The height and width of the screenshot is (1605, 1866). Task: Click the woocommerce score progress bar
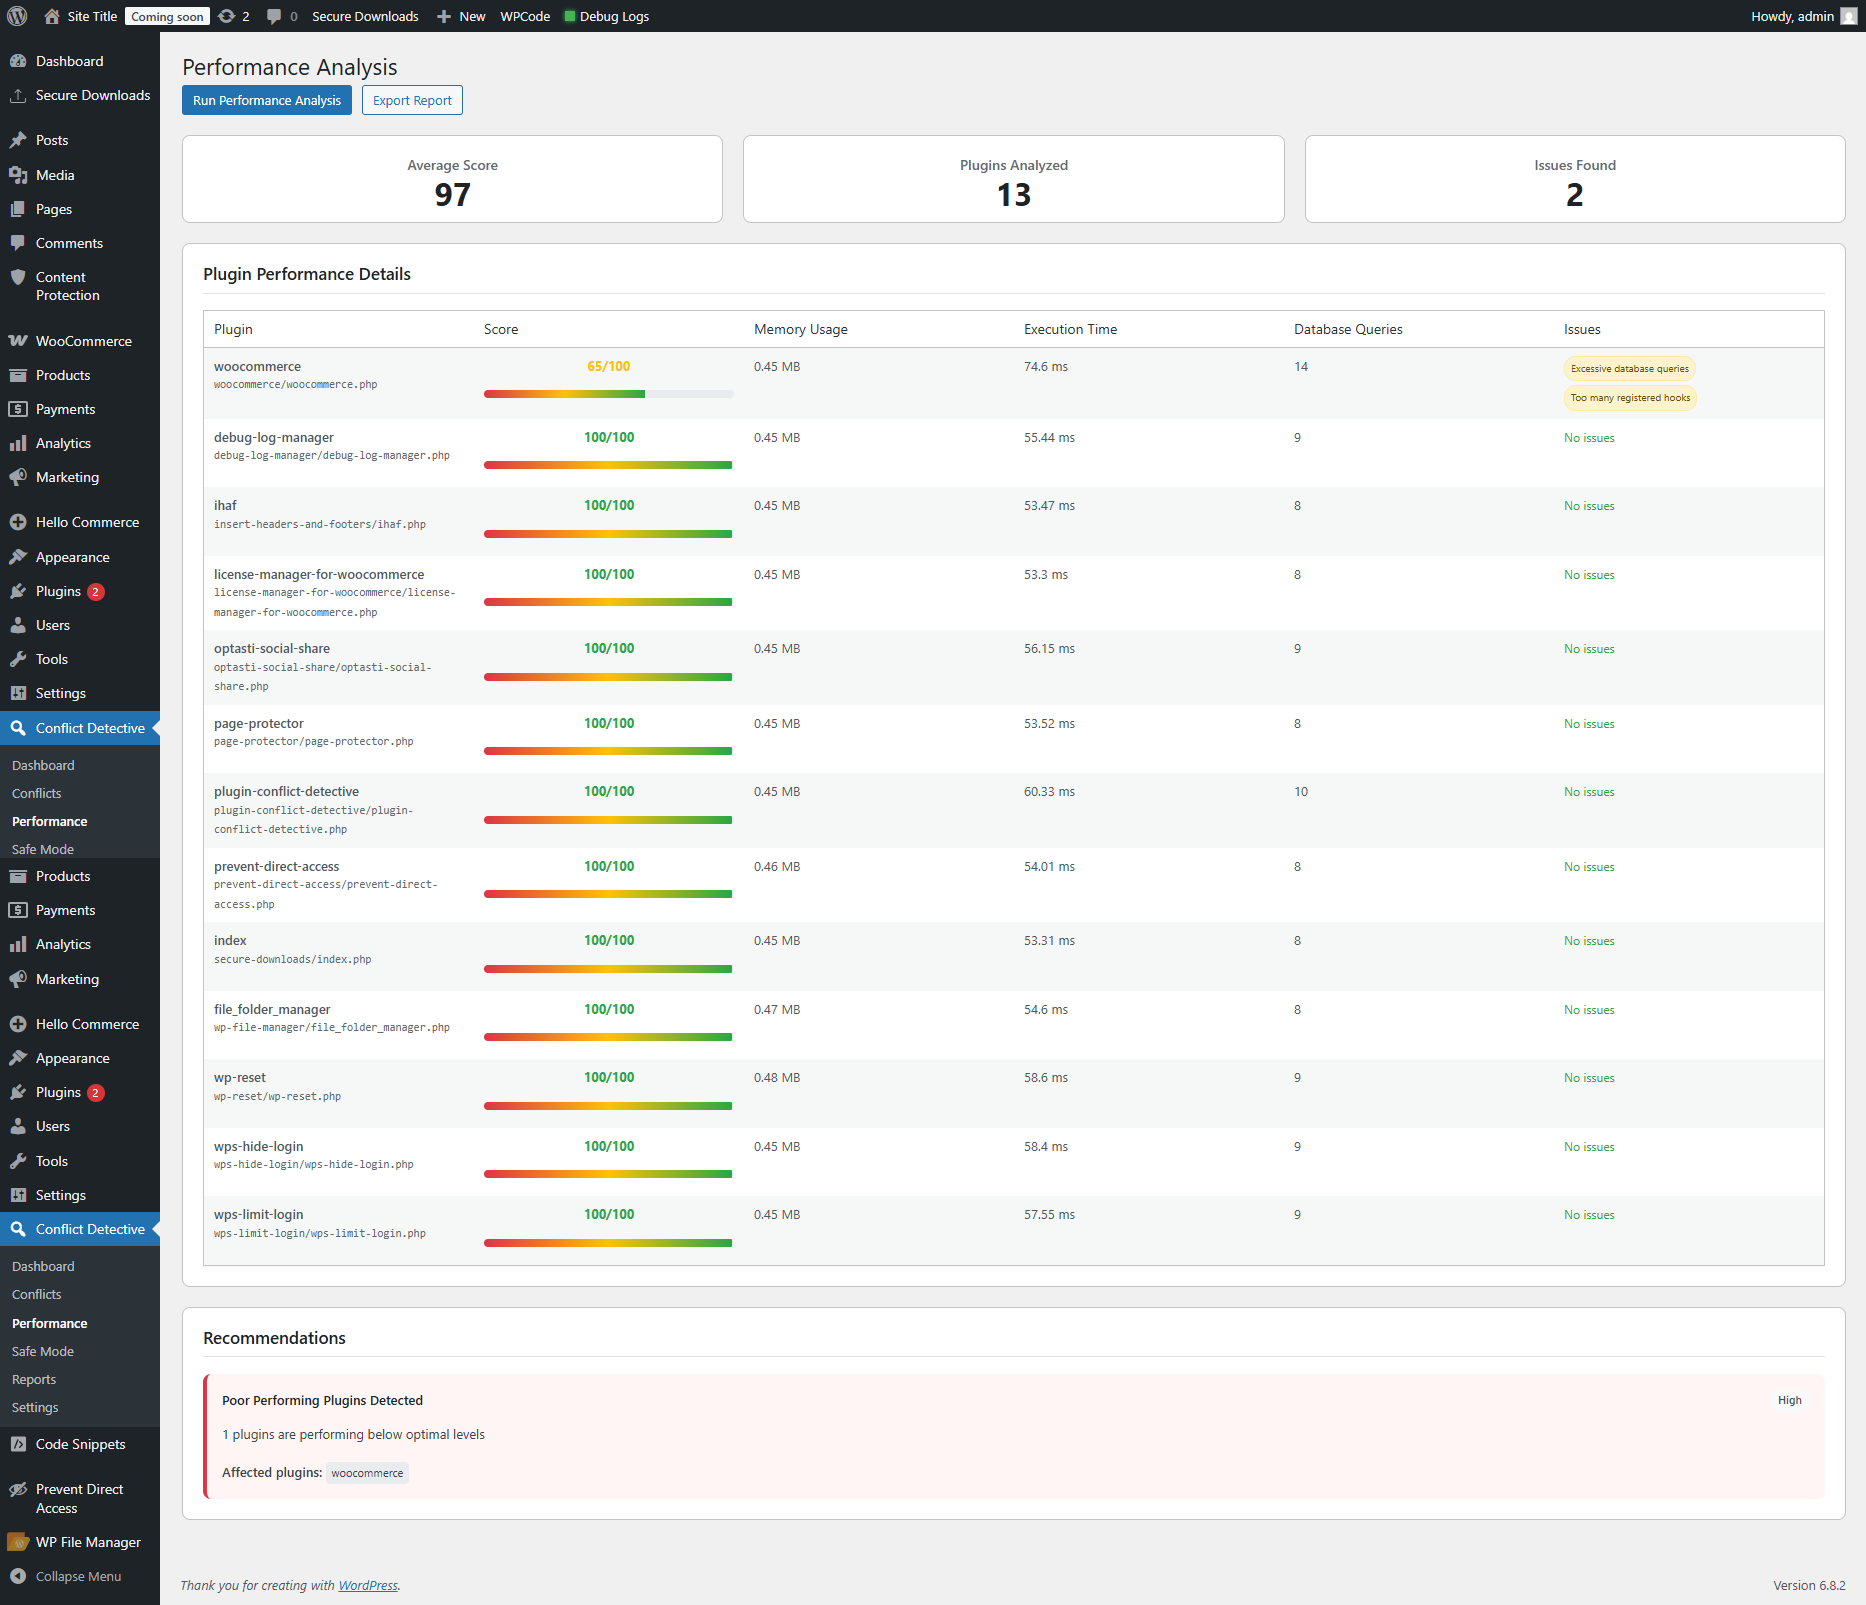pyautogui.click(x=608, y=394)
